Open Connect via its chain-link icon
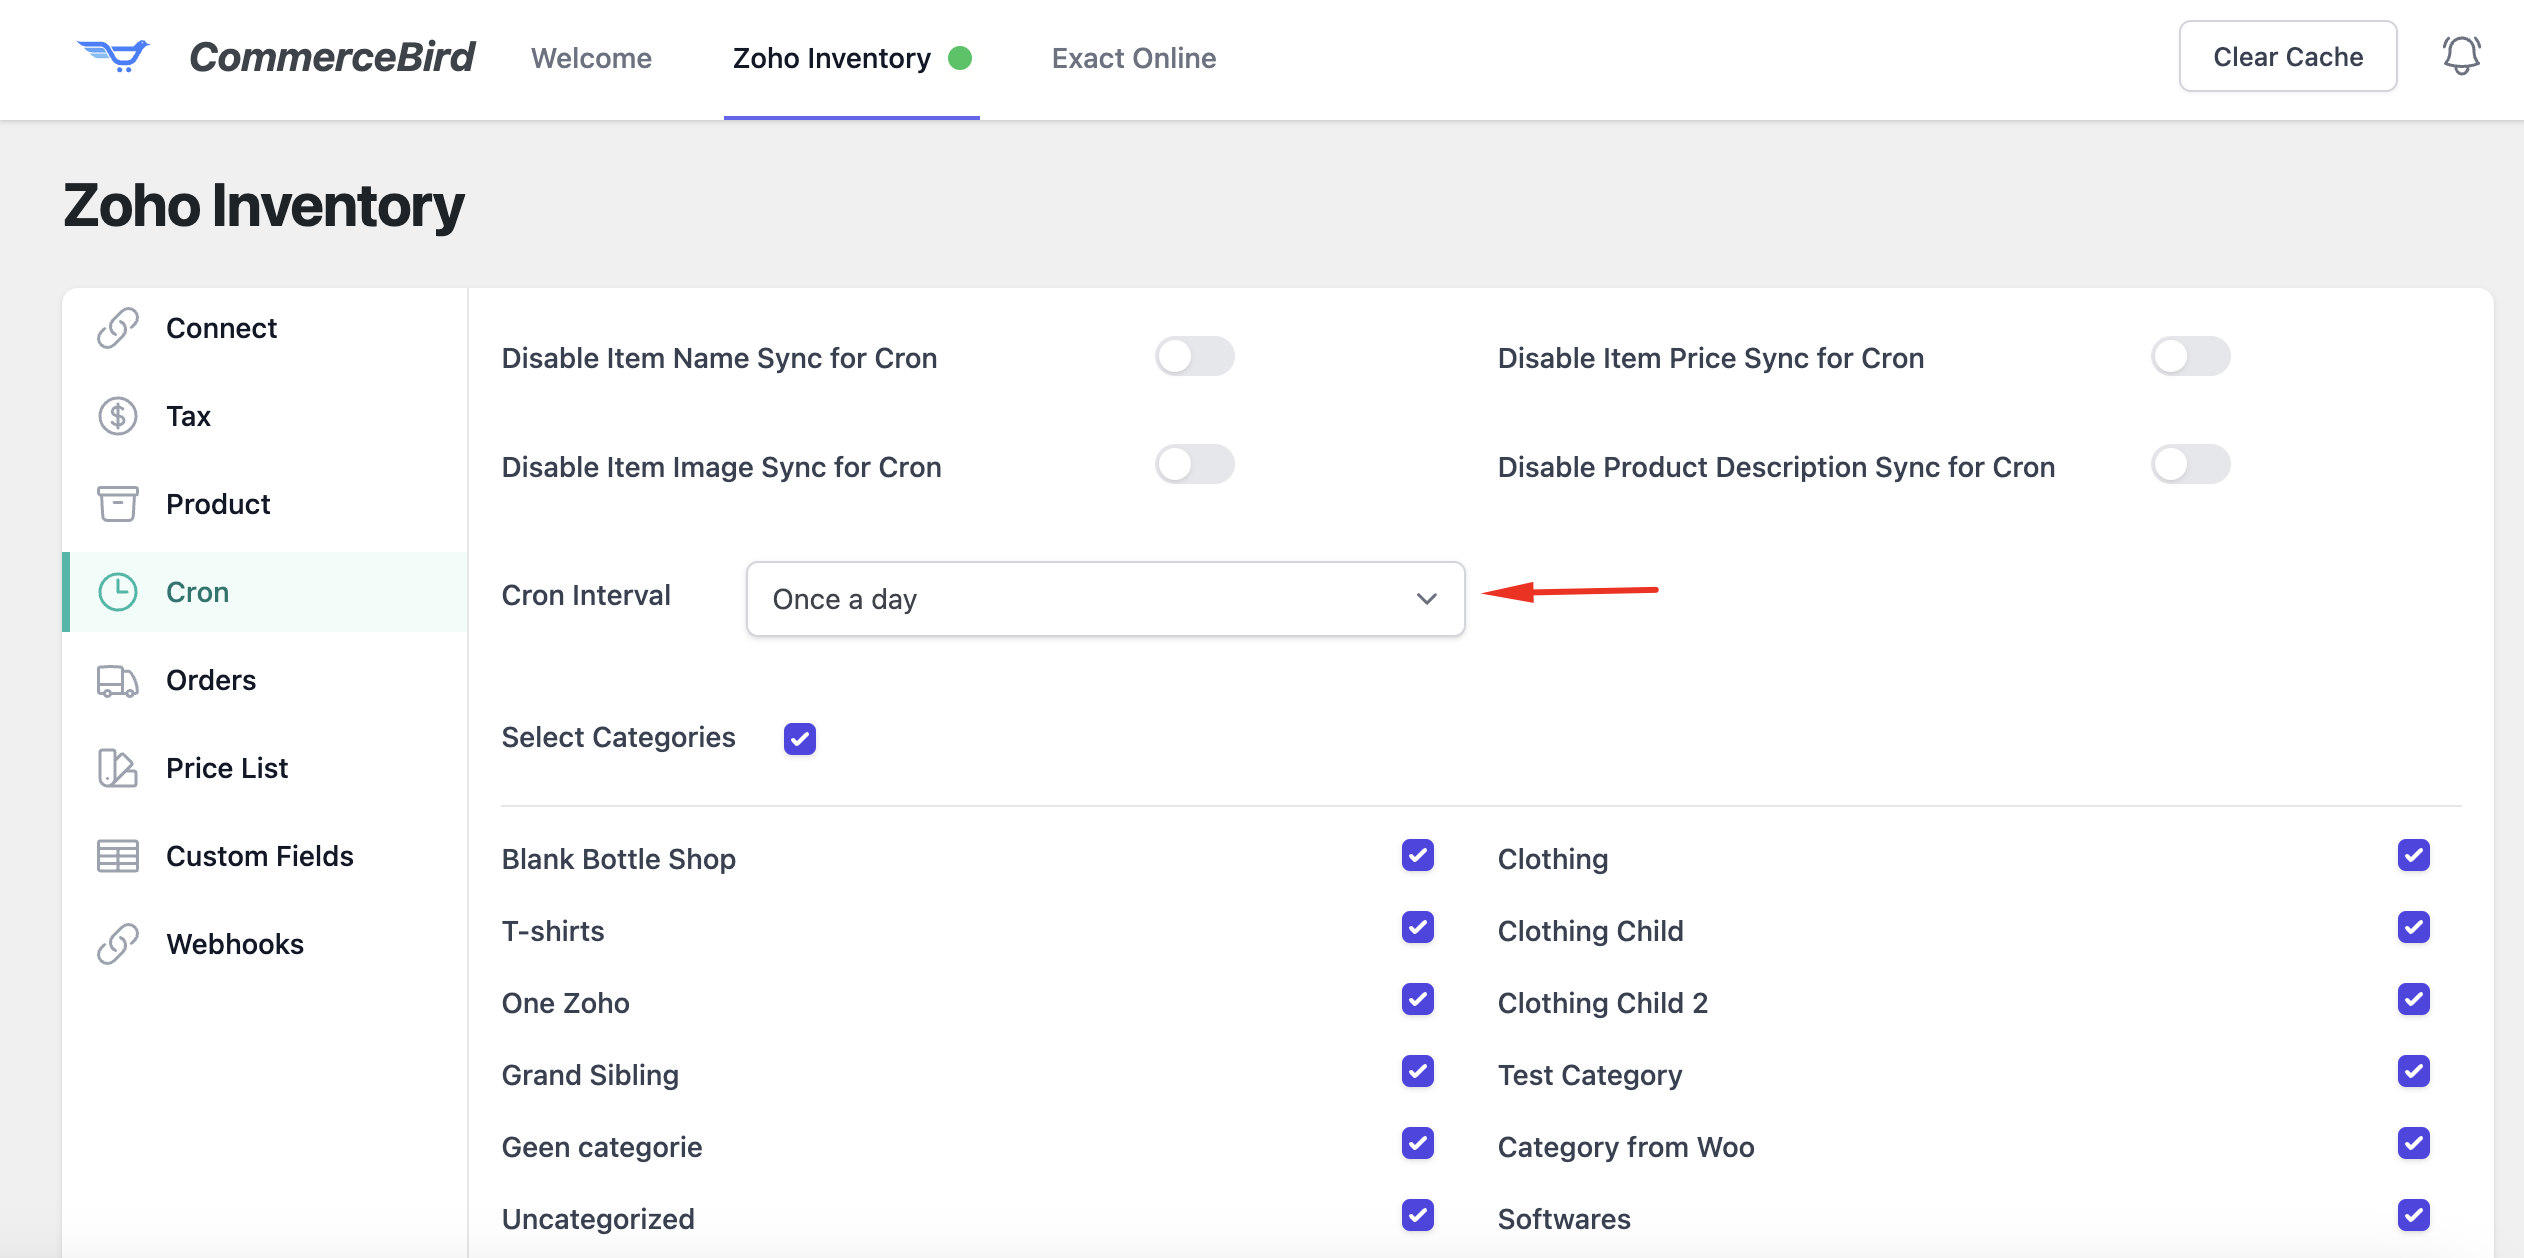Image resolution: width=2524 pixels, height=1258 pixels. click(118, 328)
